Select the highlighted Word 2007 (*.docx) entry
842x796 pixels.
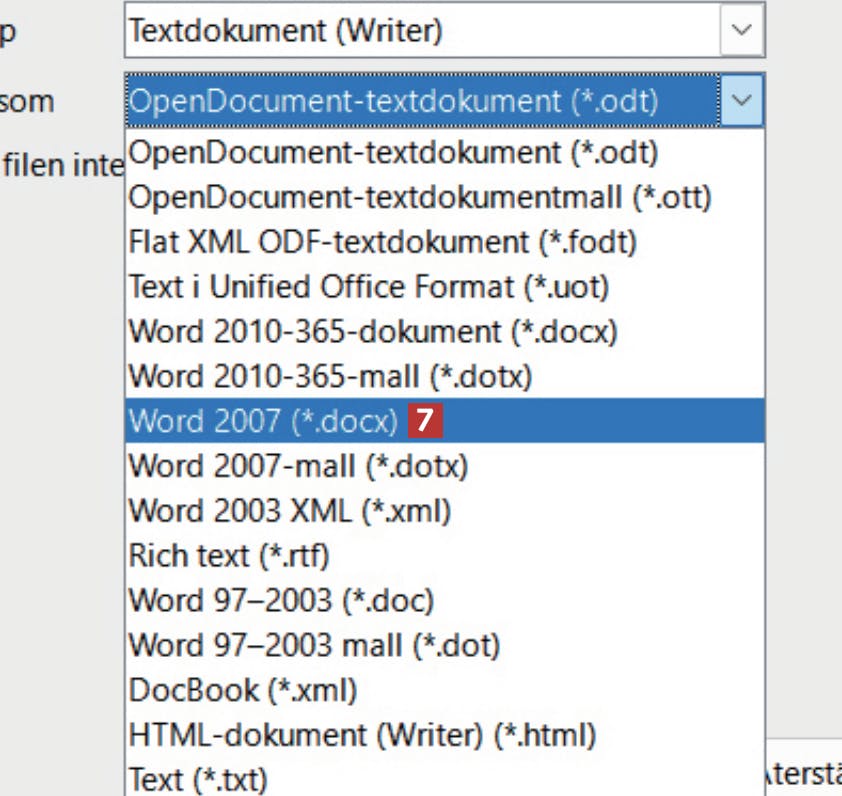click(x=264, y=421)
